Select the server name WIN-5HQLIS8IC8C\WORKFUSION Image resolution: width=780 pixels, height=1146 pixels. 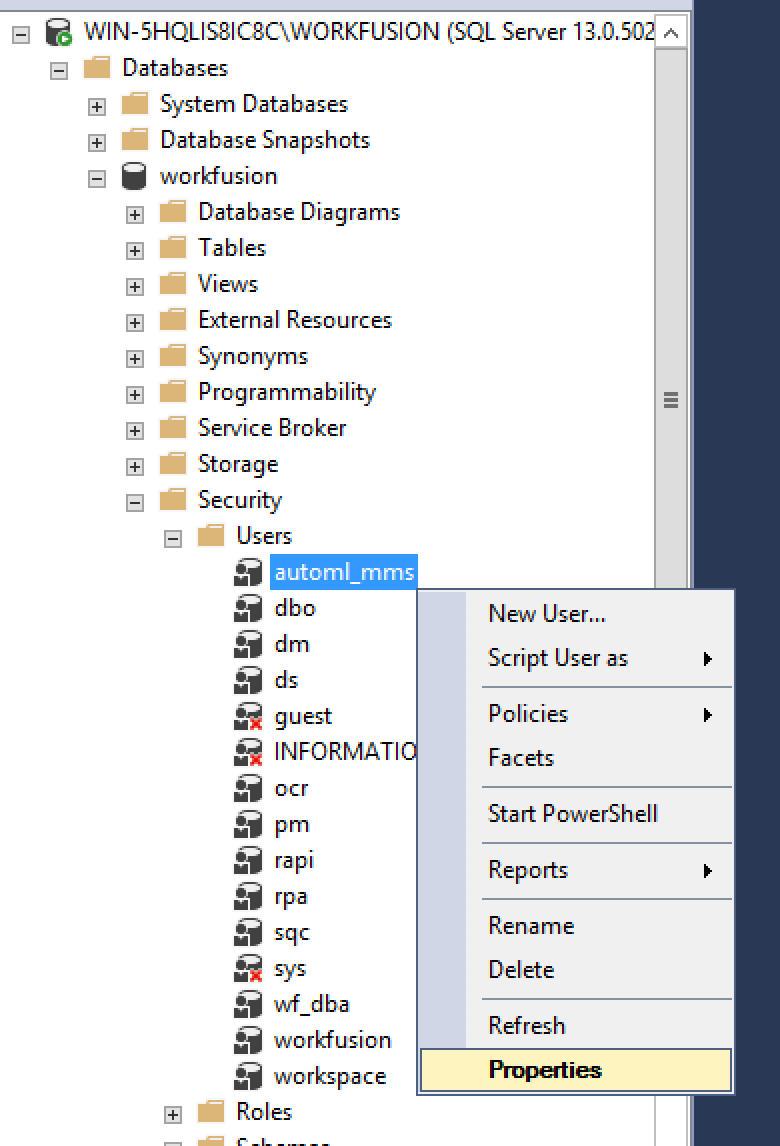pyautogui.click(x=262, y=32)
